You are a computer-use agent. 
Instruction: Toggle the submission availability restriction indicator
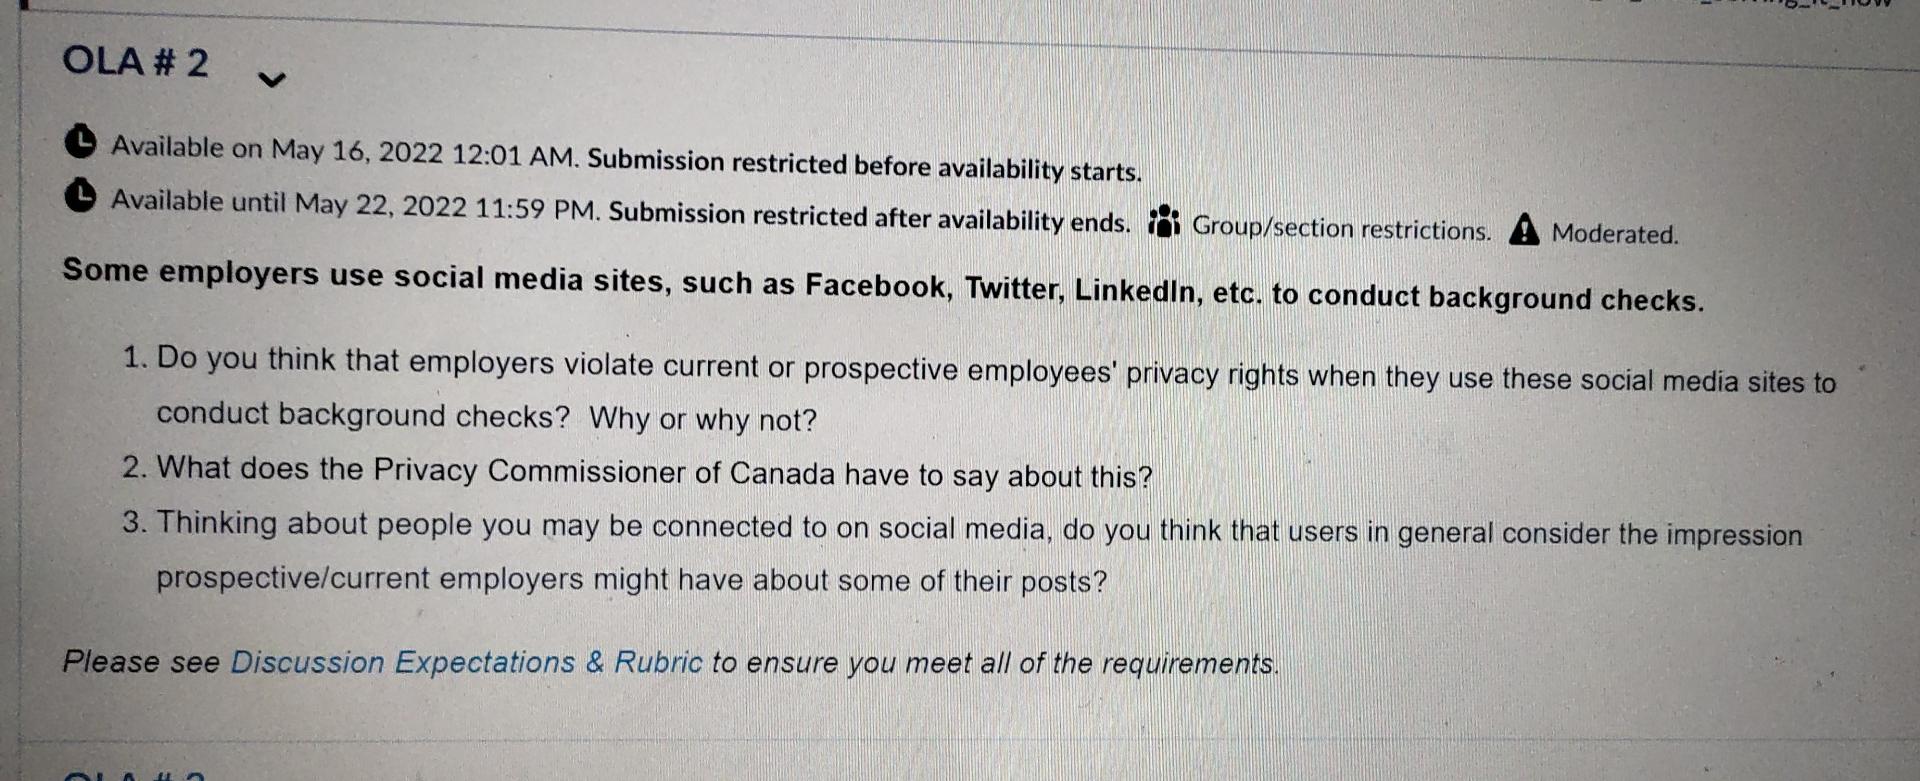coord(80,196)
